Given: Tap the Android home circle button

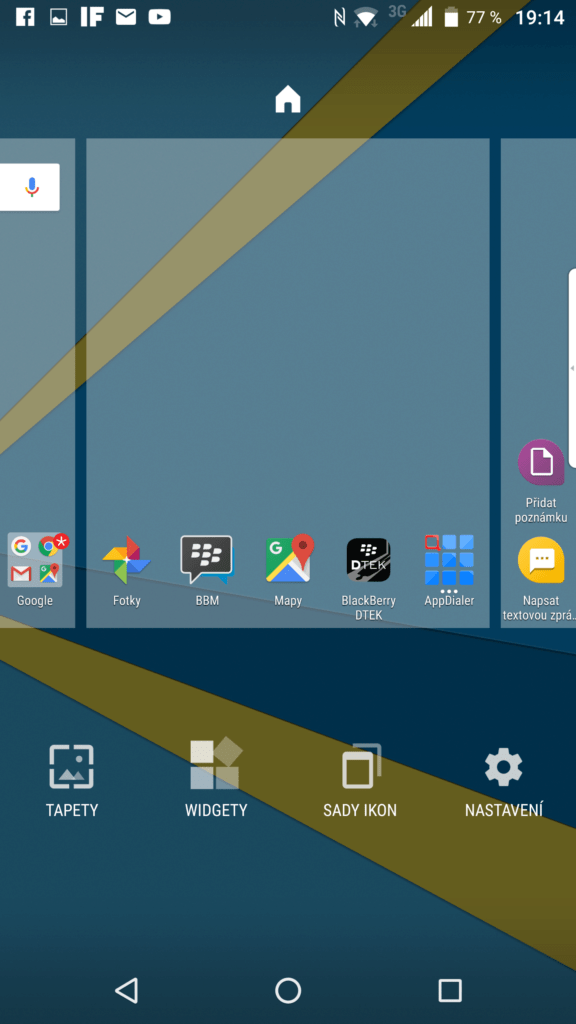Looking at the screenshot, I should coord(288,990).
